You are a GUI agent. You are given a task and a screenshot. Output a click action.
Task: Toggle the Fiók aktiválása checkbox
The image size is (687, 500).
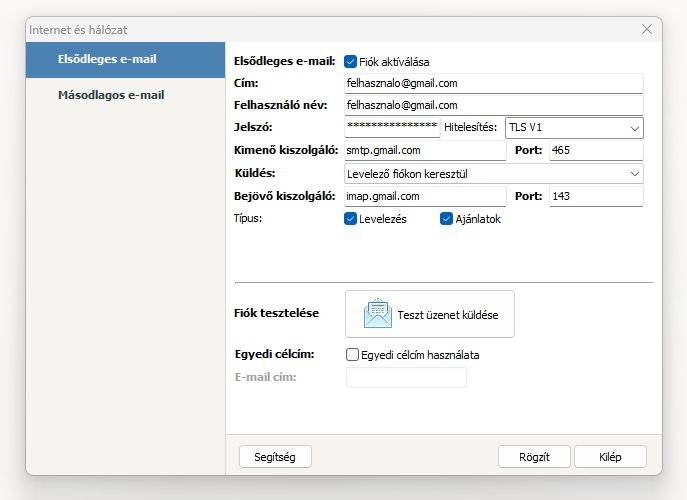[x=351, y=62]
